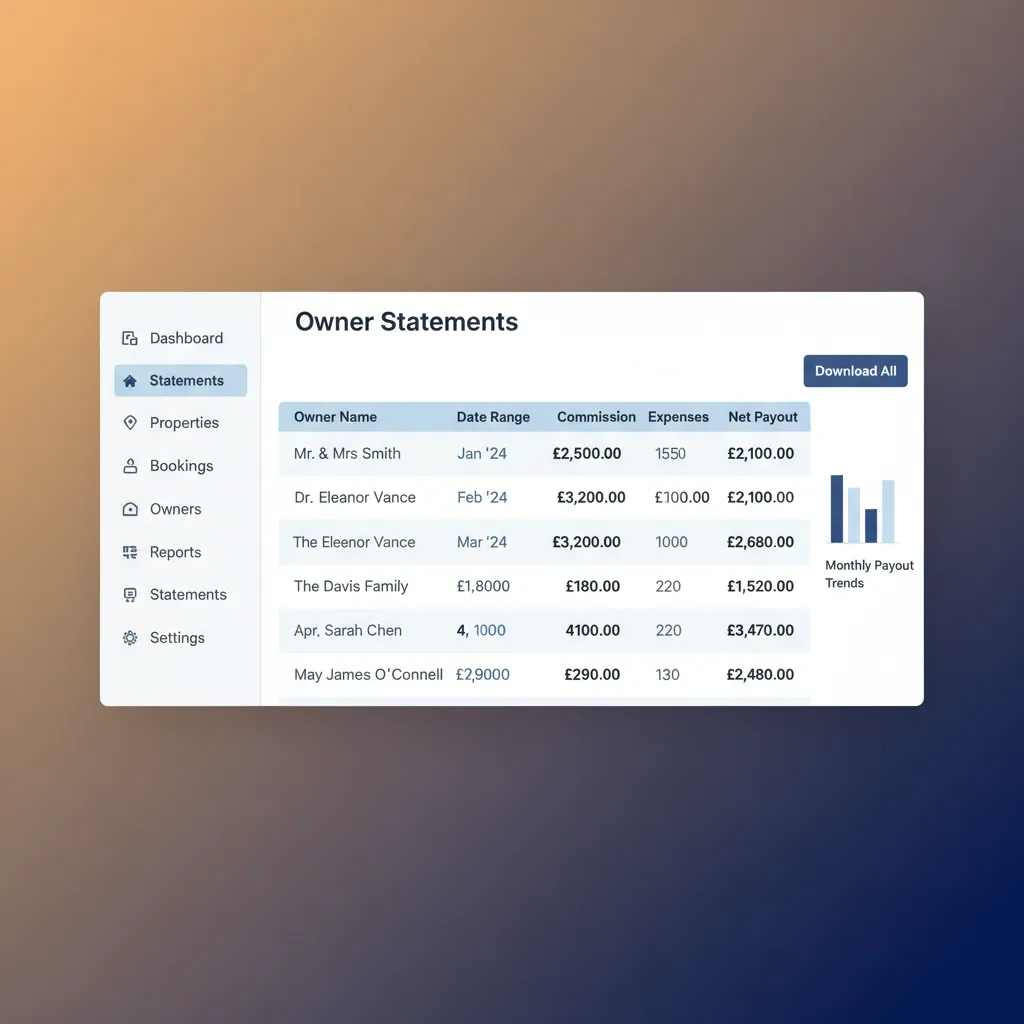The height and width of the screenshot is (1024, 1024).
Task: Click the 4100.00 commission value
Action: (x=592, y=630)
